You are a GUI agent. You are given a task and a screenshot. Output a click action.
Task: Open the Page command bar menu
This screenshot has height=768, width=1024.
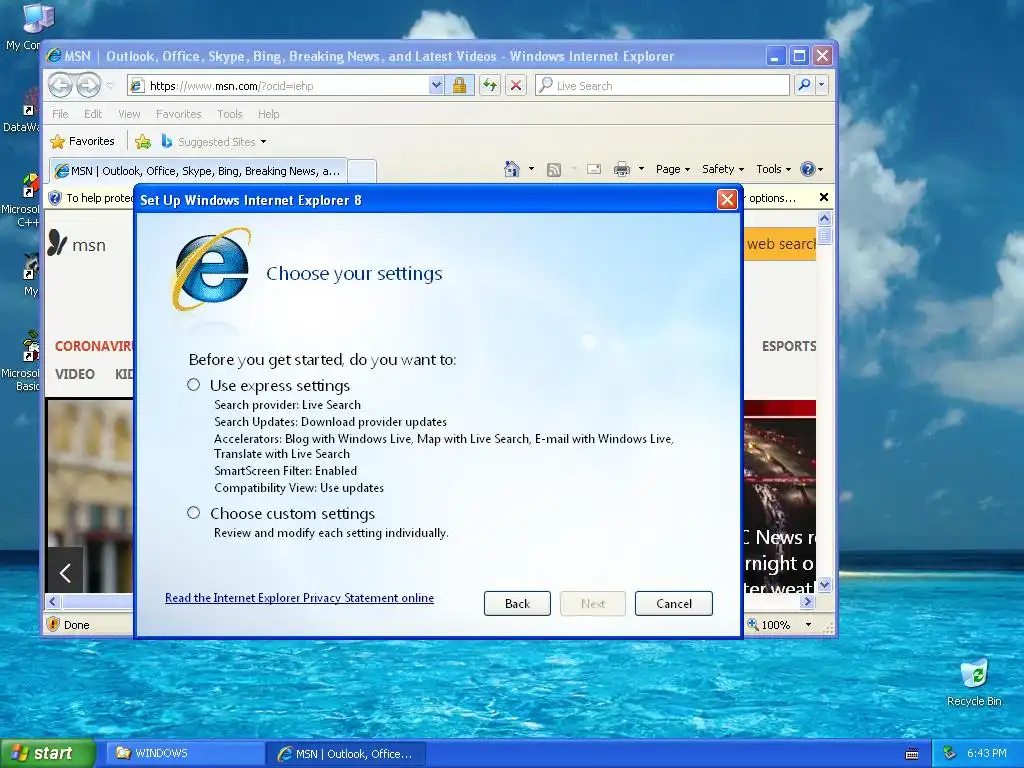673,169
